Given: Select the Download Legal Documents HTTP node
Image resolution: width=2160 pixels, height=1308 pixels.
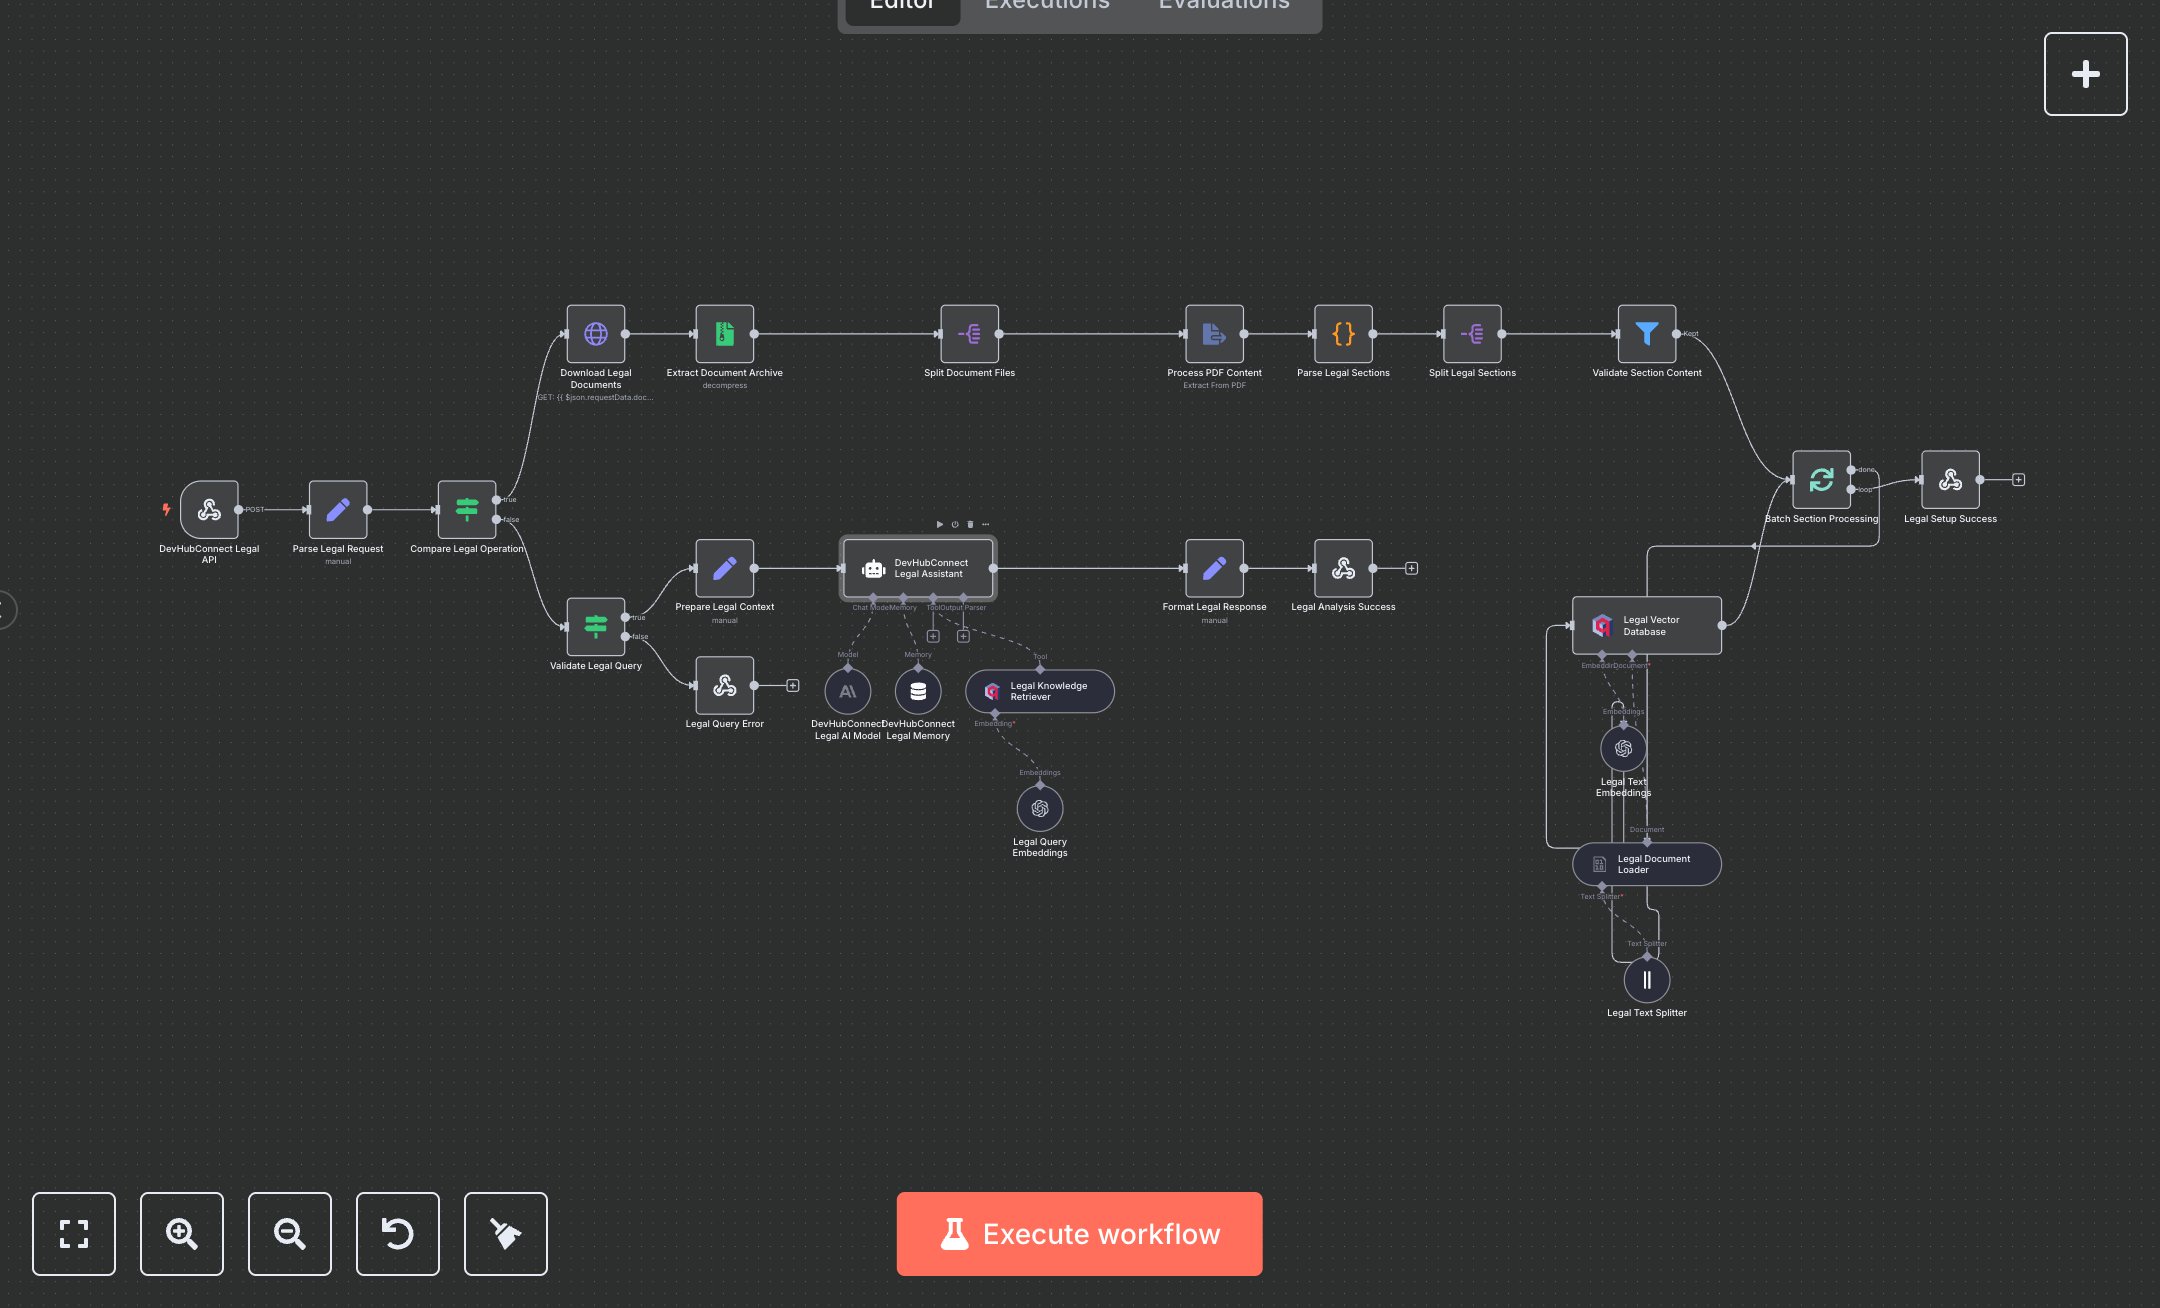Looking at the screenshot, I should (x=596, y=334).
